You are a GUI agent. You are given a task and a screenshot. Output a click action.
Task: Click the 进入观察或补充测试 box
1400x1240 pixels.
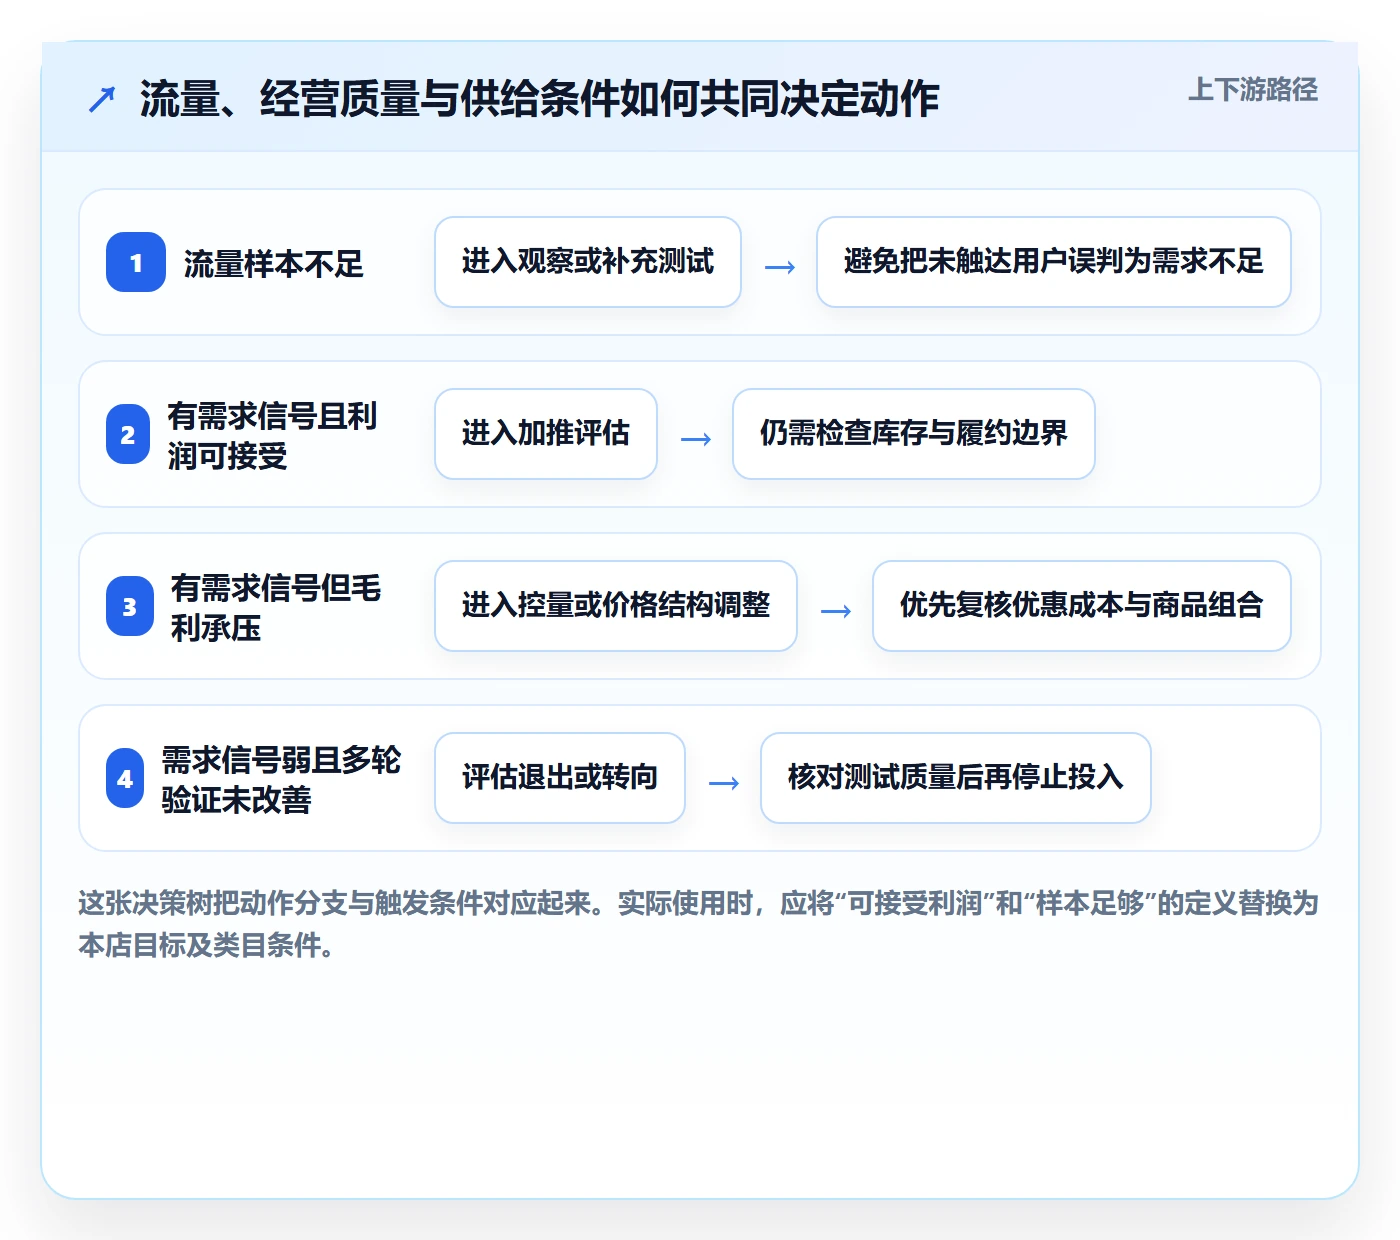point(588,262)
